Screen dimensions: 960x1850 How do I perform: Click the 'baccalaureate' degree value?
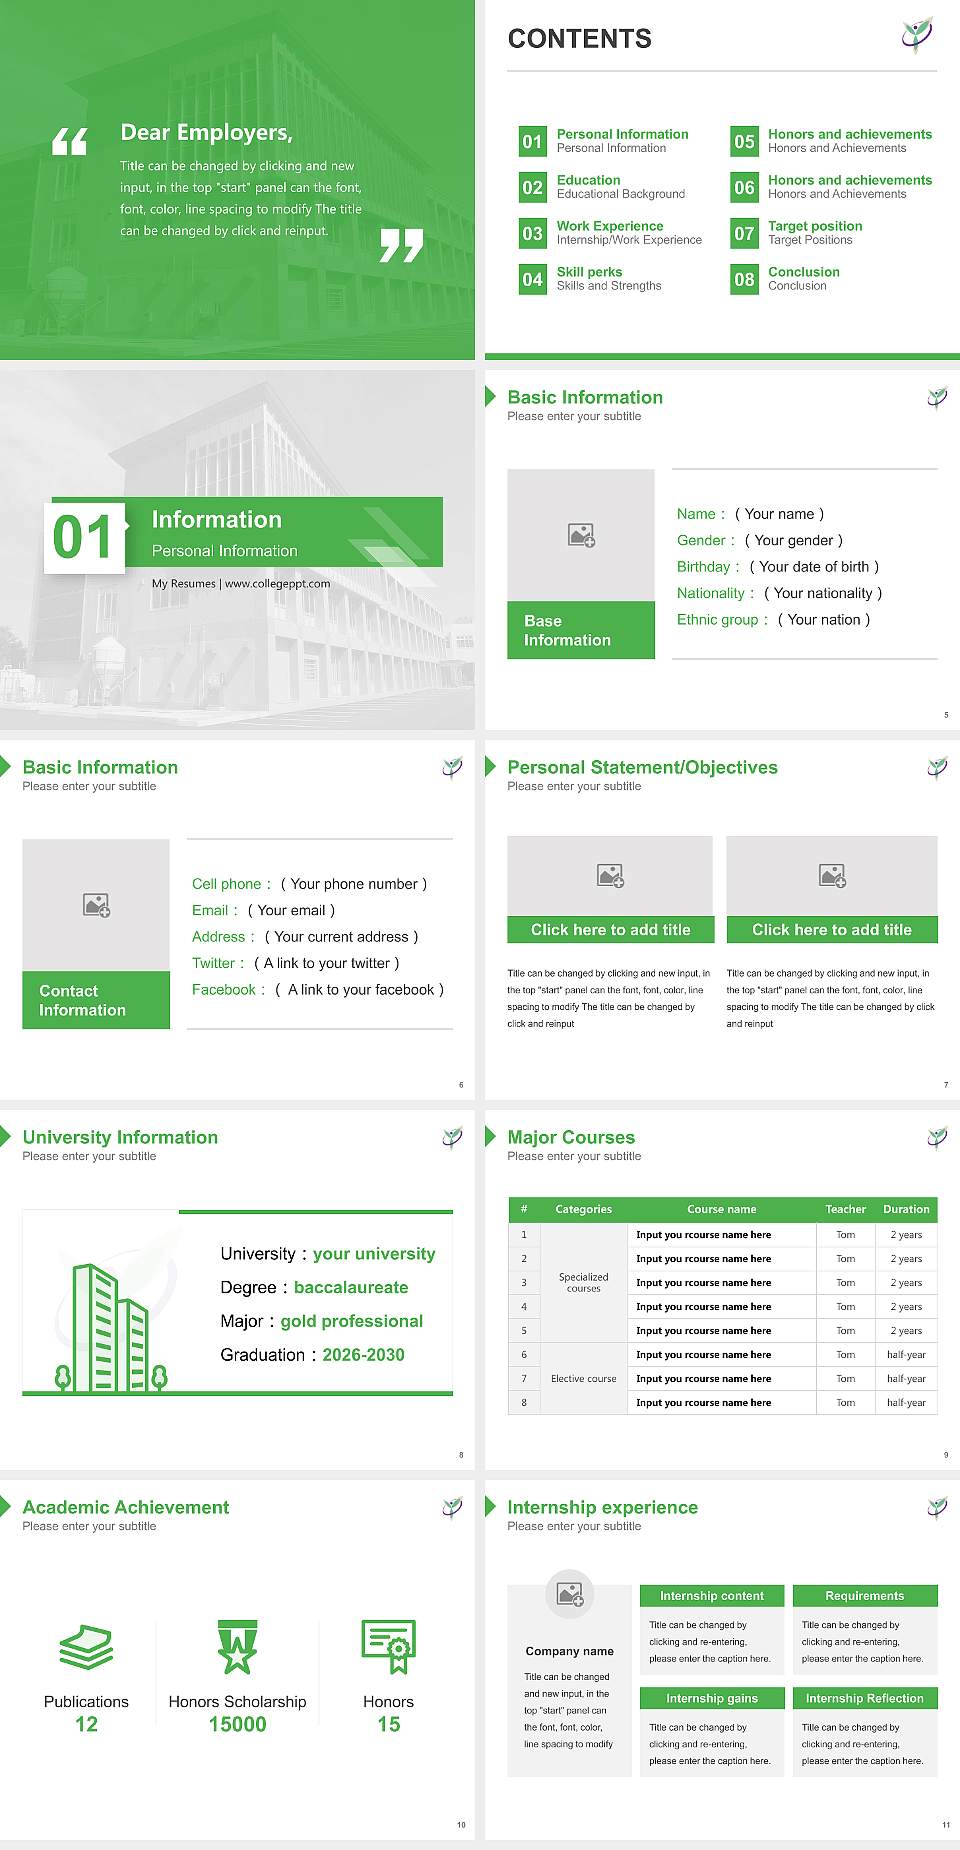[351, 1288]
